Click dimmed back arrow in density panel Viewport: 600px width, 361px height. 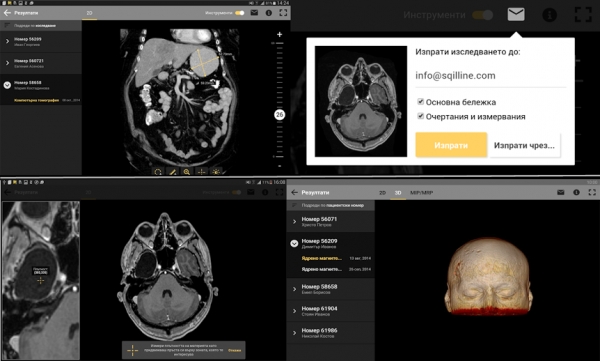click(x=7, y=192)
